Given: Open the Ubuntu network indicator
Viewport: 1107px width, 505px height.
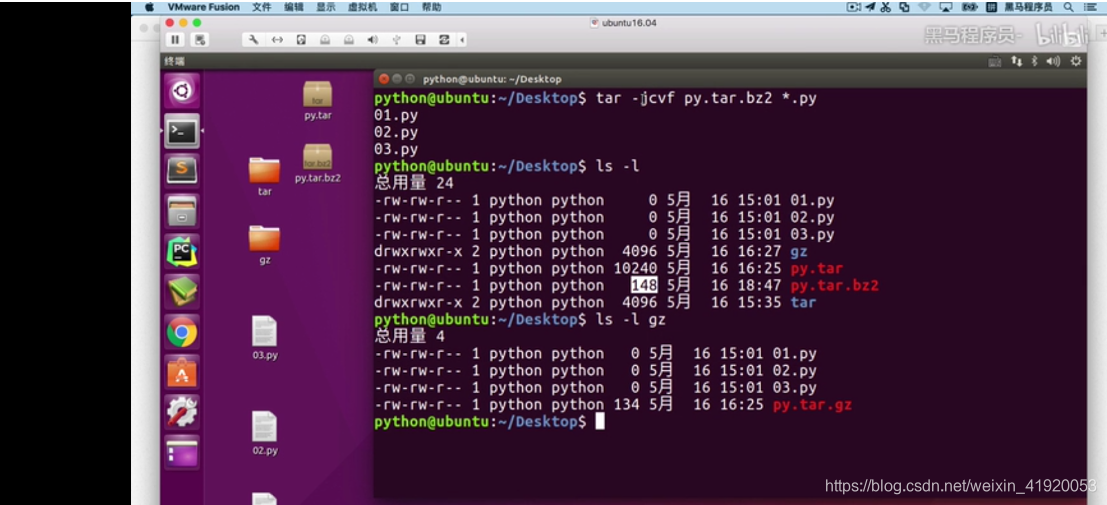Looking at the screenshot, I should 1017,61.
